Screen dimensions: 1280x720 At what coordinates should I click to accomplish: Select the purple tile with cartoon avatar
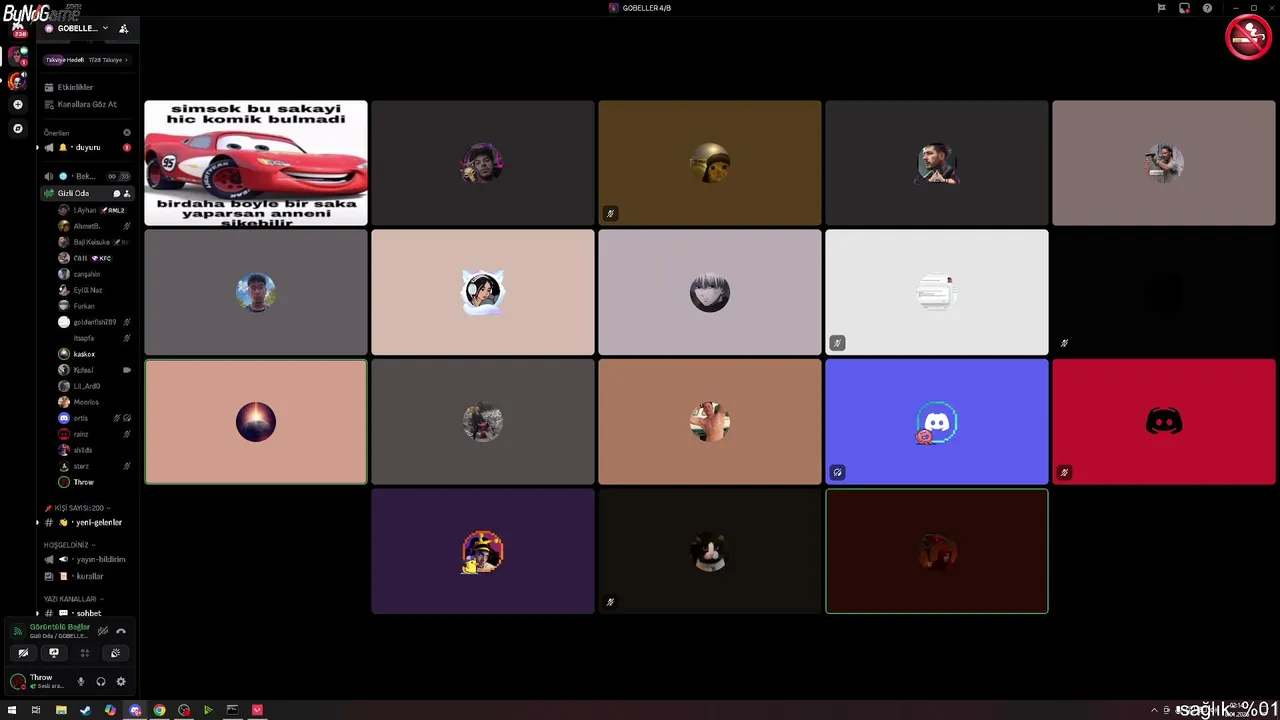click(483, 551)
